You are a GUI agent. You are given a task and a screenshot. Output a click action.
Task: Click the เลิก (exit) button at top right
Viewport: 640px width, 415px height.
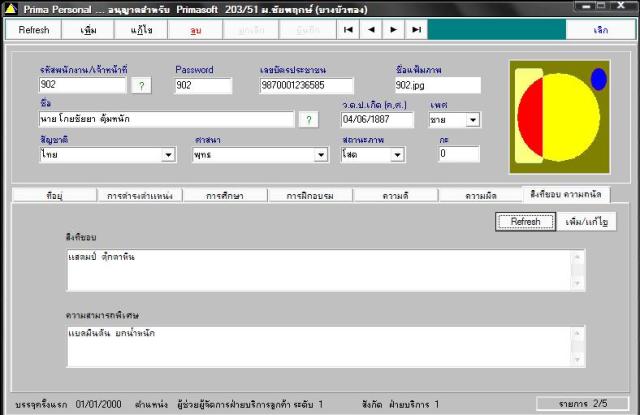[x=600, y=30]
